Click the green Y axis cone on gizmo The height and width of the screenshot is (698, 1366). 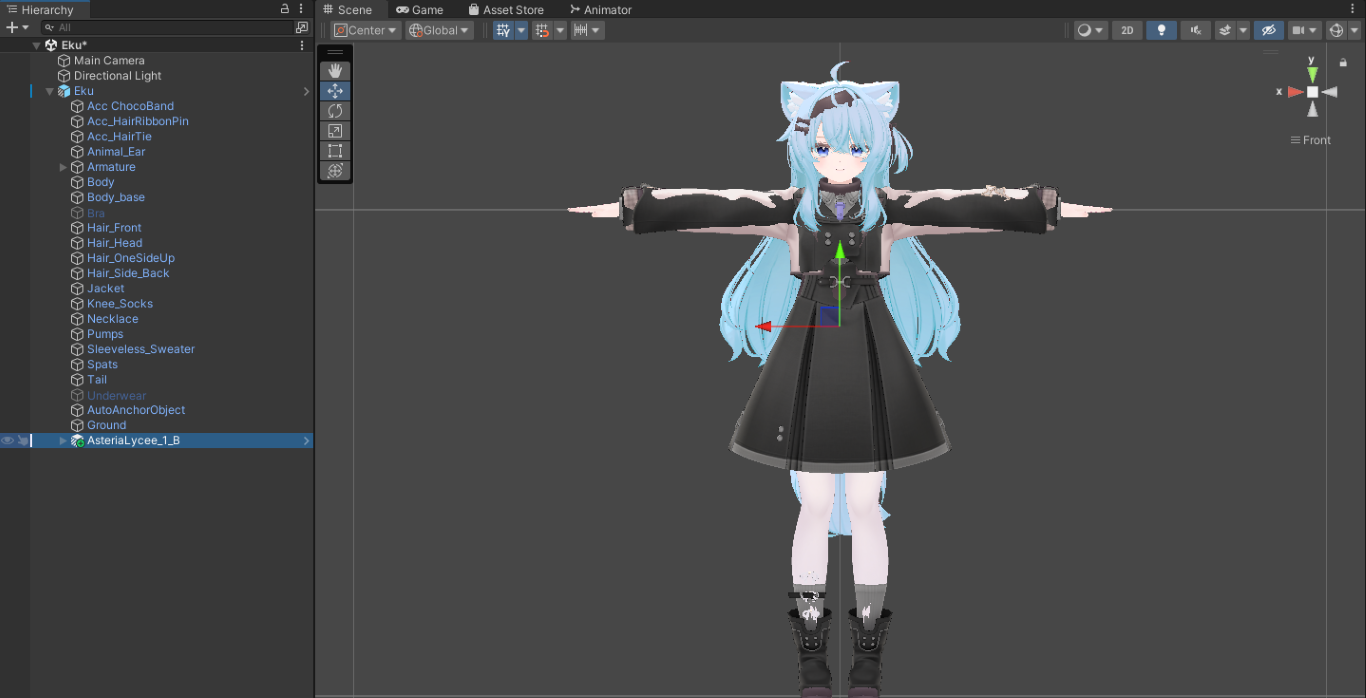1312,75
